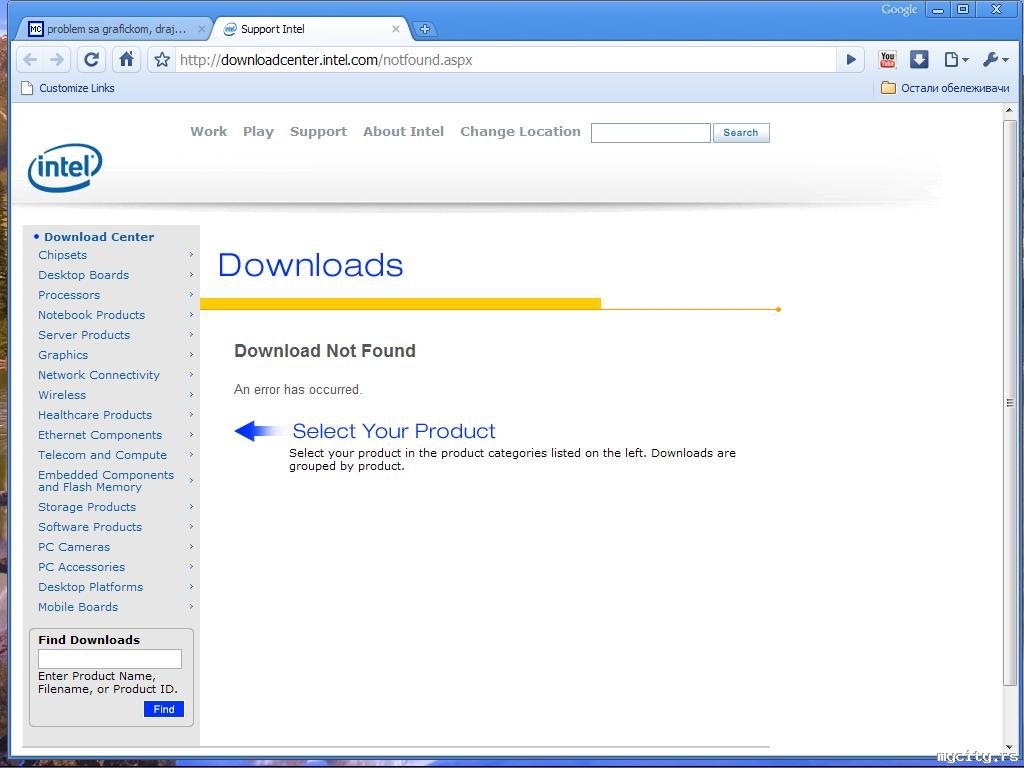The height and width of the screenshot is (768, 1024).
Task: Click the Intel logo
Action: point(65,167)
